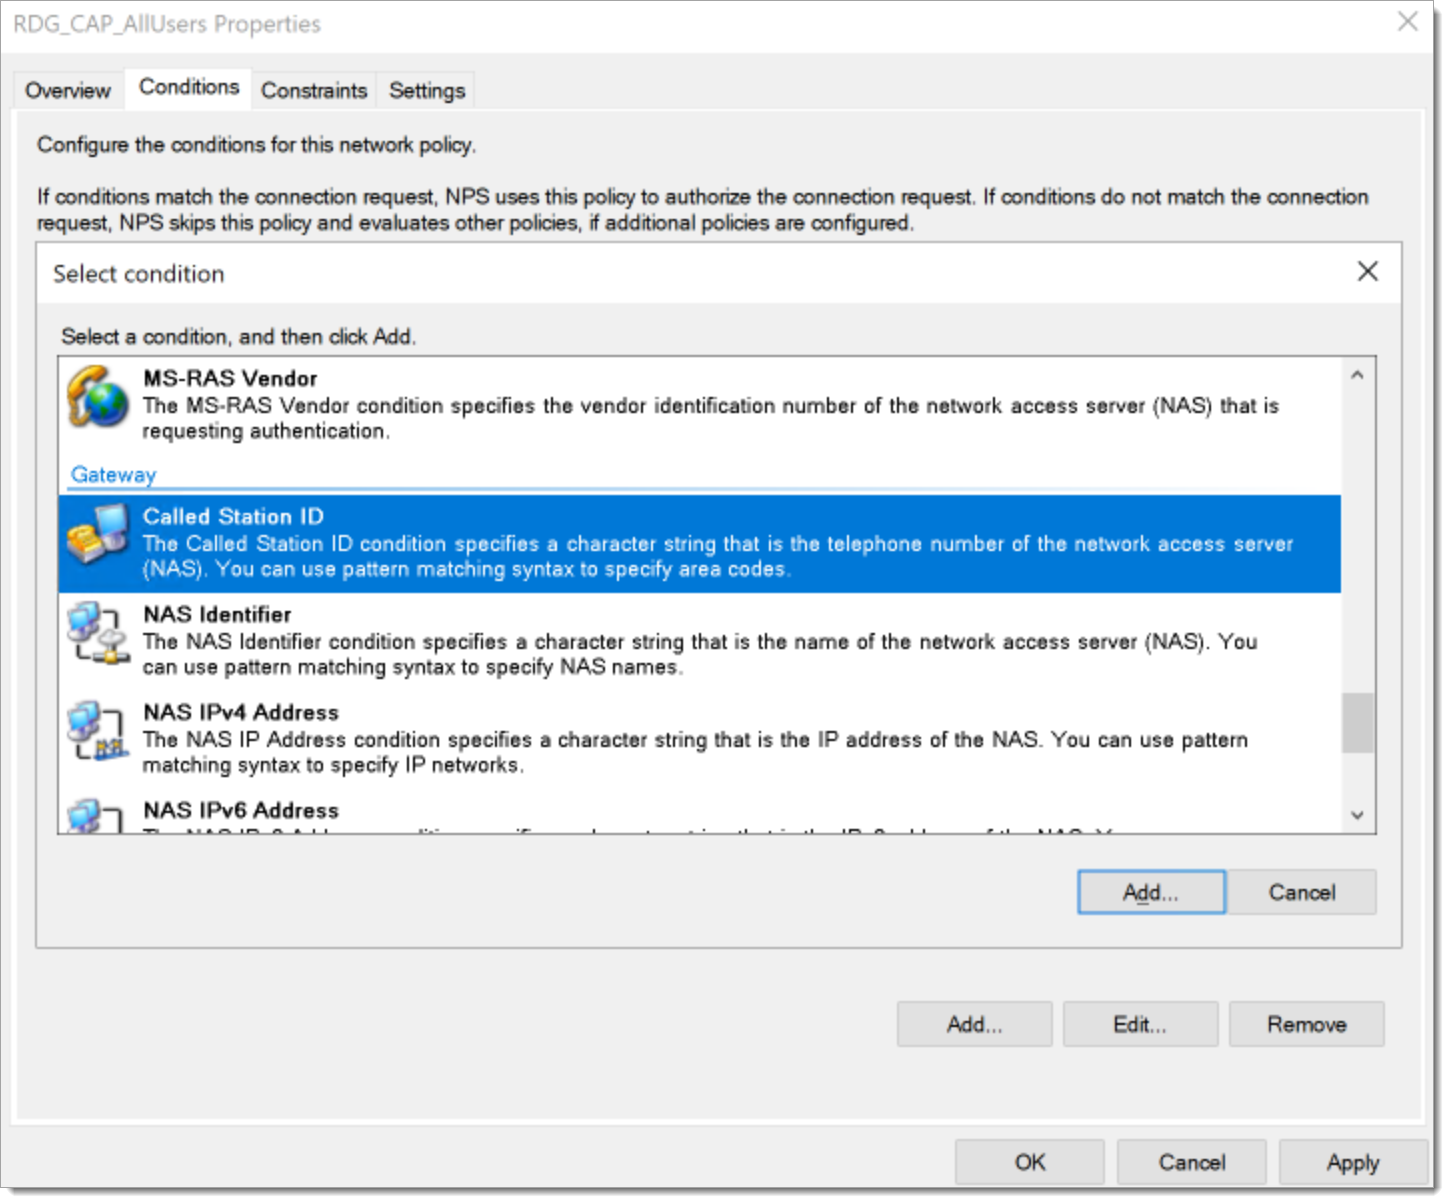Cancel the Select condition dialog
Screen dimensions: 1449x1203
point(1302,892)
